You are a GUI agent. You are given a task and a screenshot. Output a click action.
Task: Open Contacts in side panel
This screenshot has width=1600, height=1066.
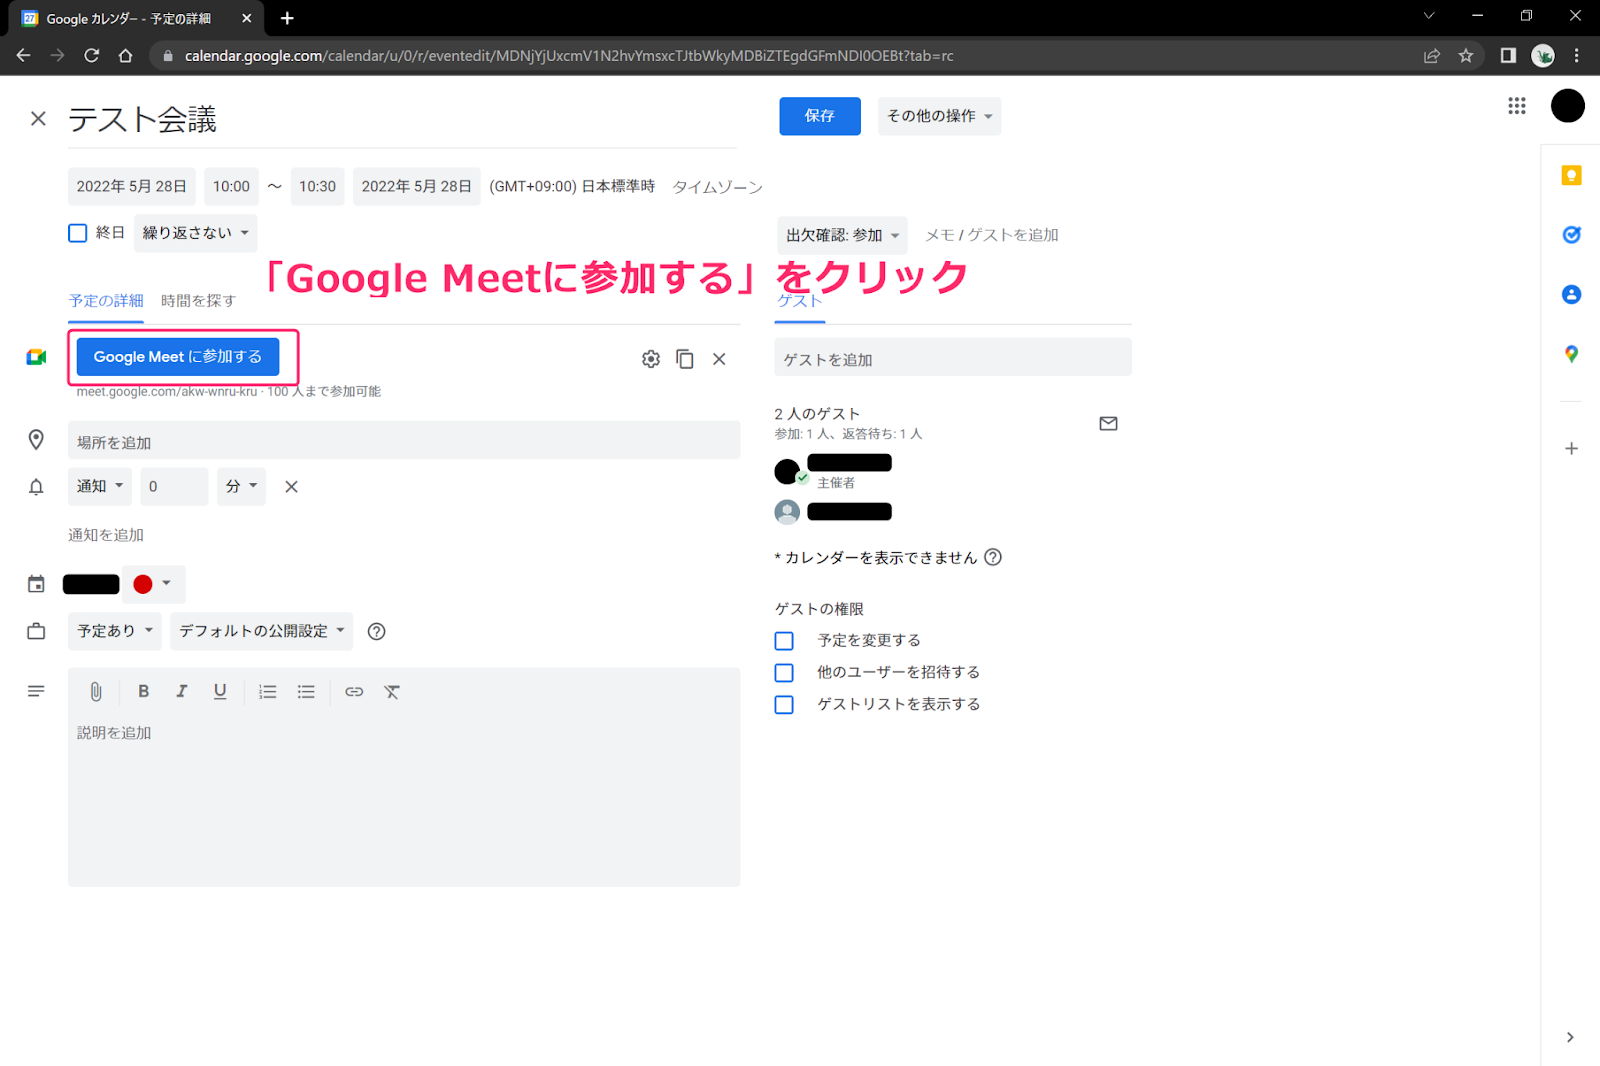pyautogui.click(x=1571, y=294)
